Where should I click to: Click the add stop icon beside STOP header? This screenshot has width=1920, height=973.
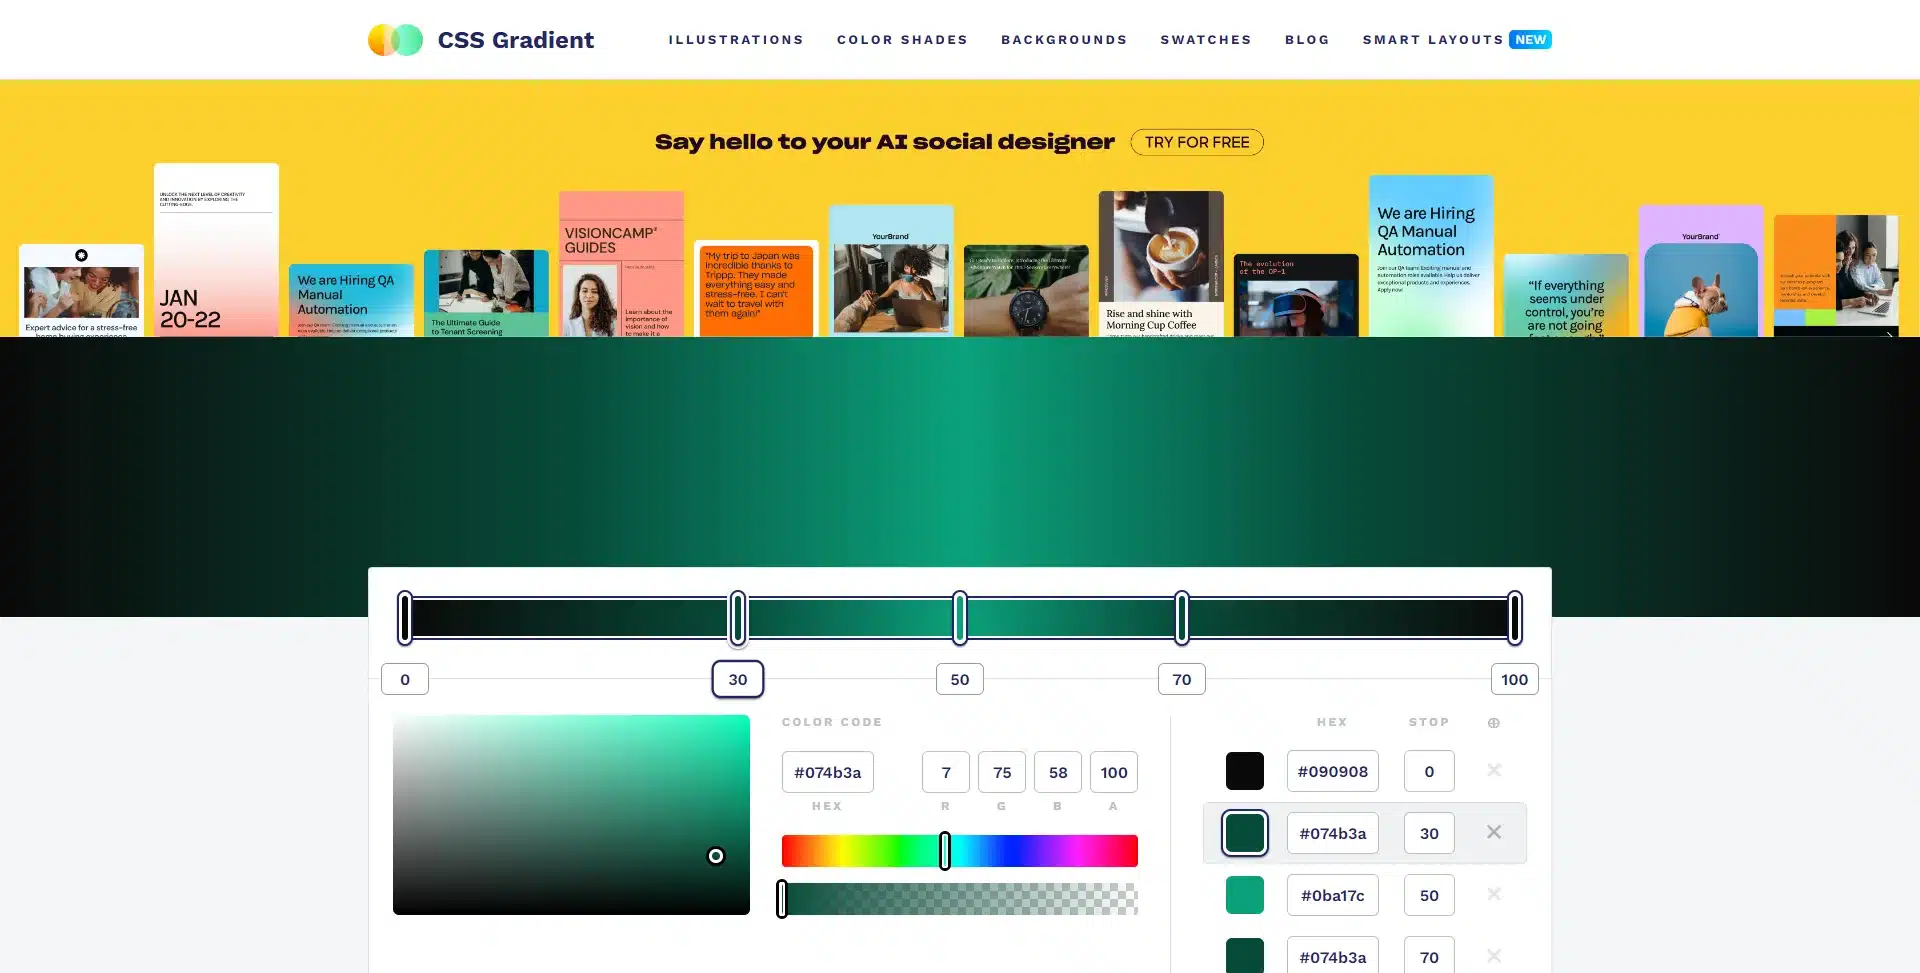tap(1493, 723)
